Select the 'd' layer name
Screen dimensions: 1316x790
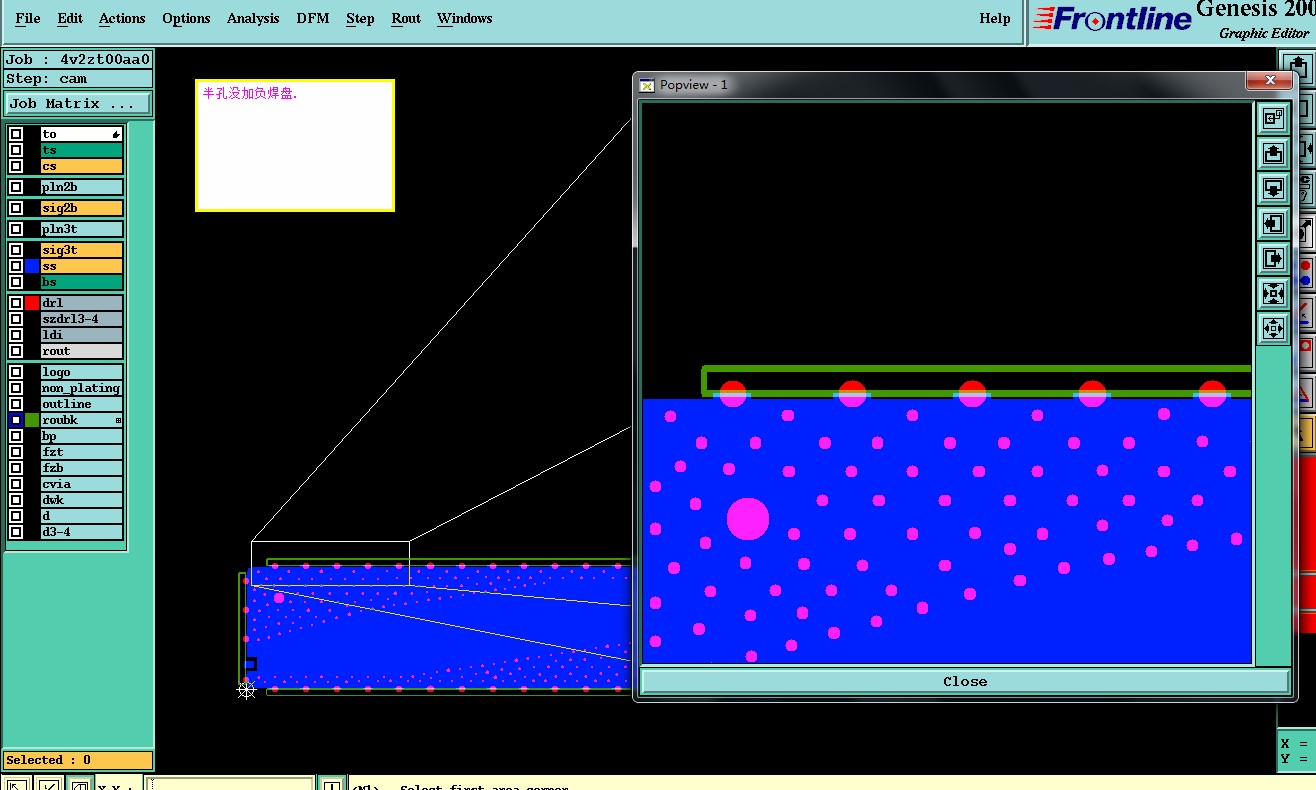coord(81,516)
